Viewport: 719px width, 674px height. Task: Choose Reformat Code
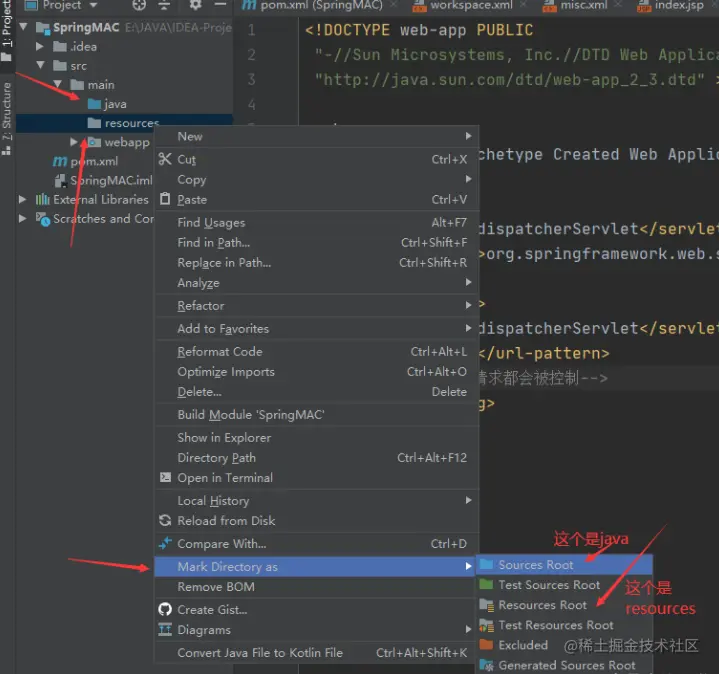(316, 352)
